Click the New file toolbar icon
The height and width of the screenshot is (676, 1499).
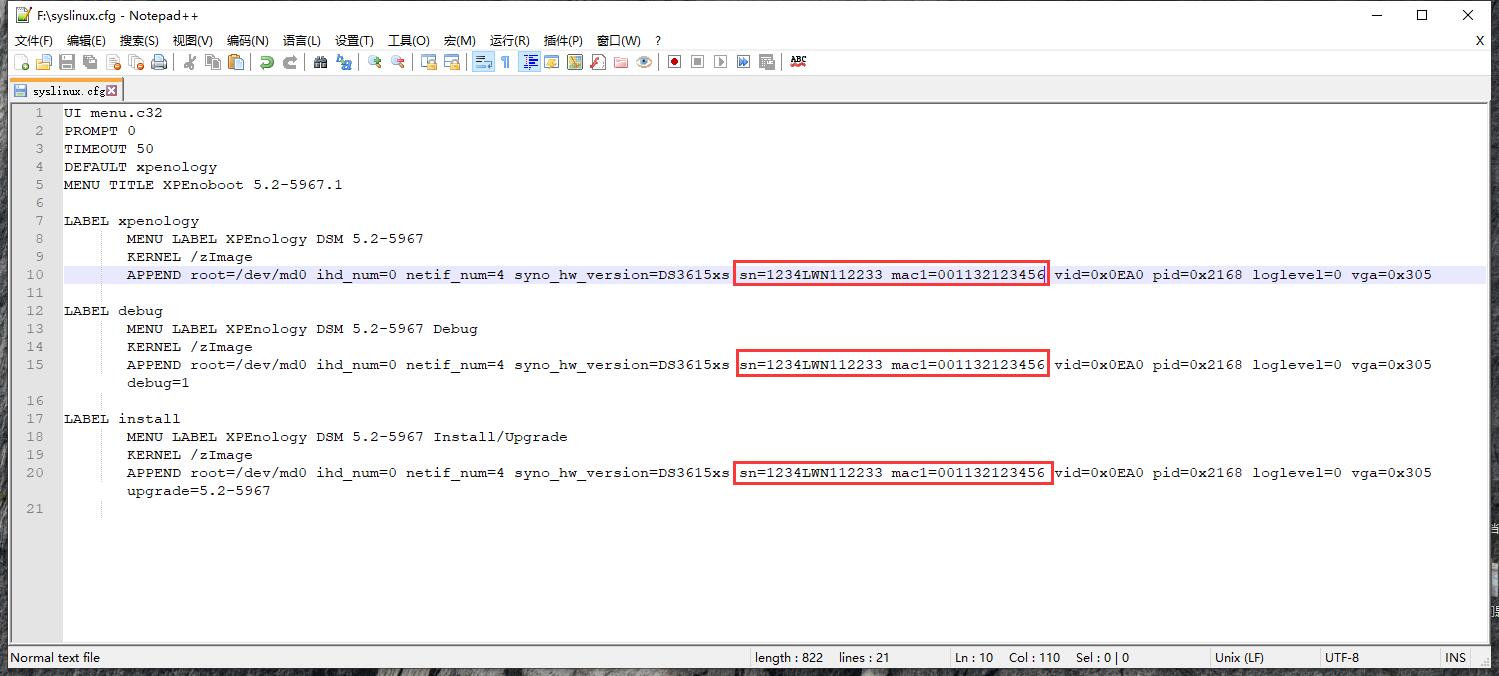pos(21,62)
